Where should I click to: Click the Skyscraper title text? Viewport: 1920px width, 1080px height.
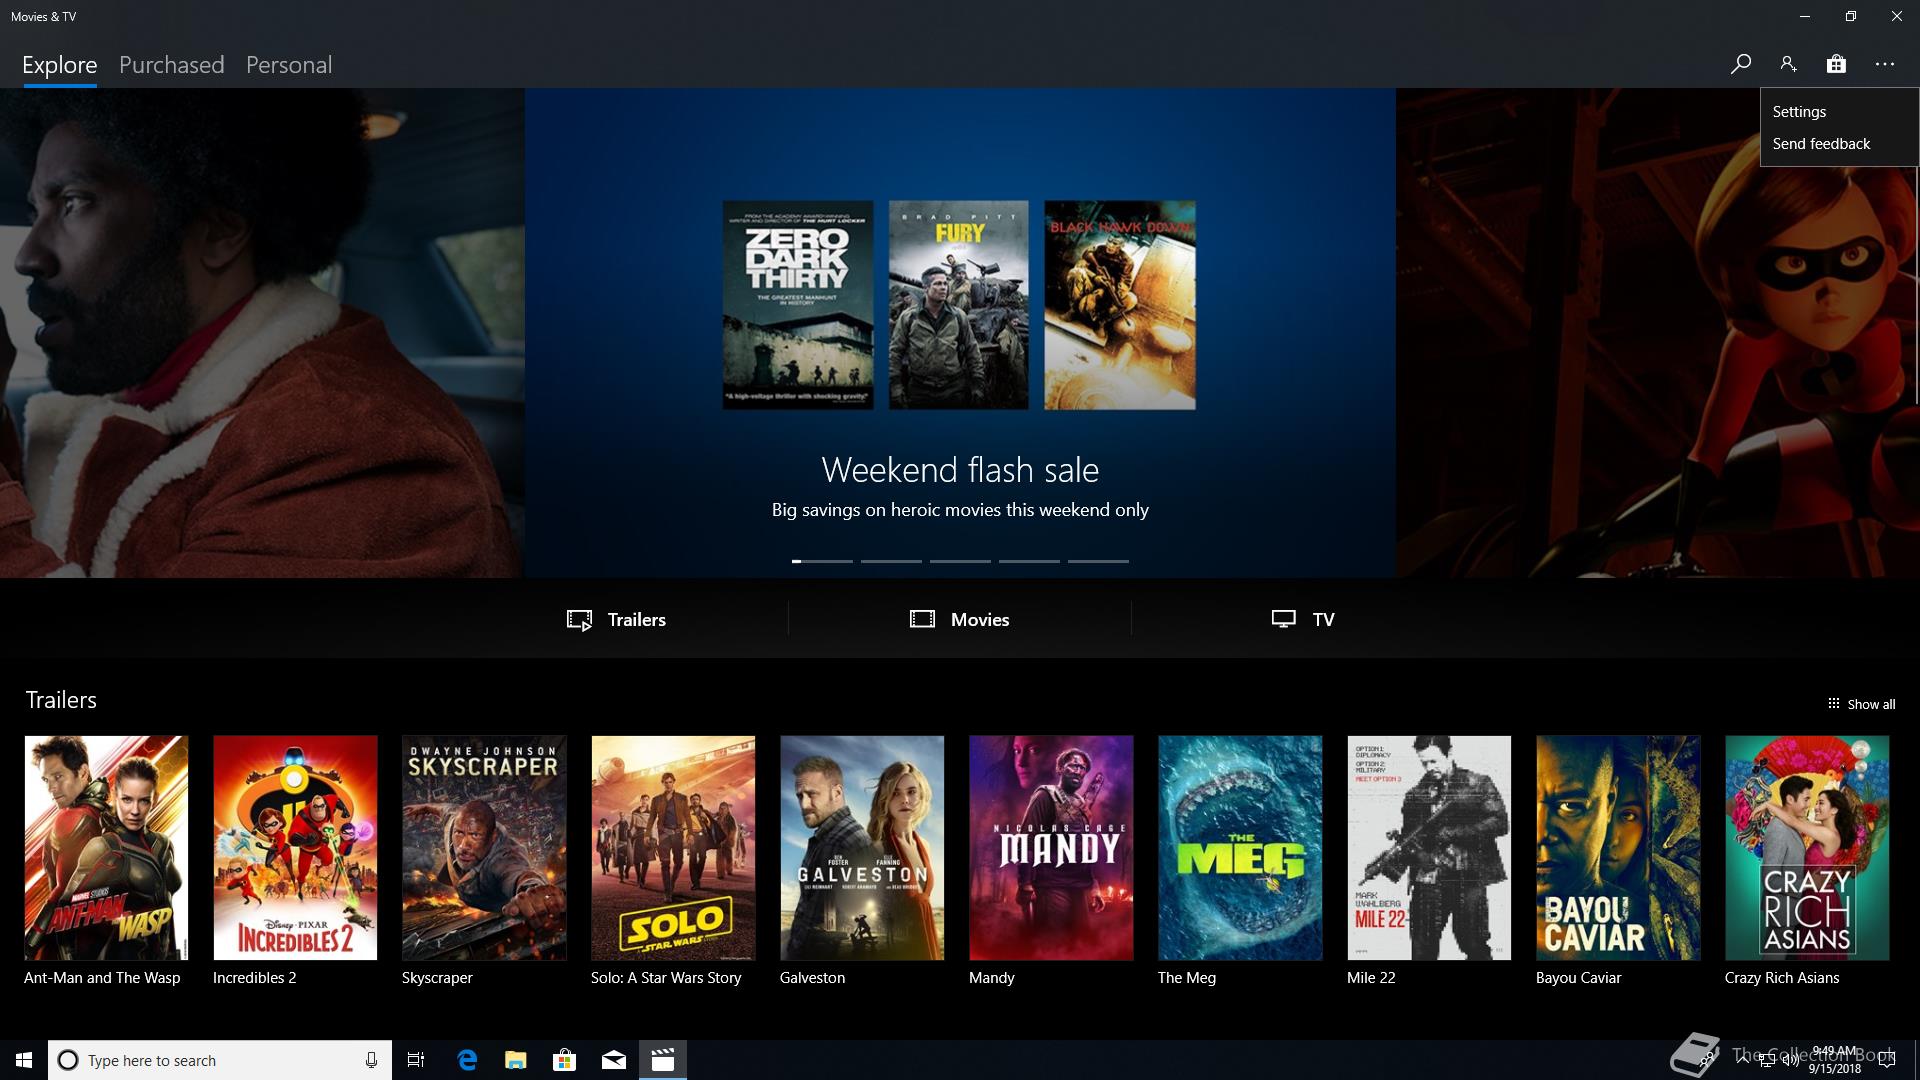[437, 978]
